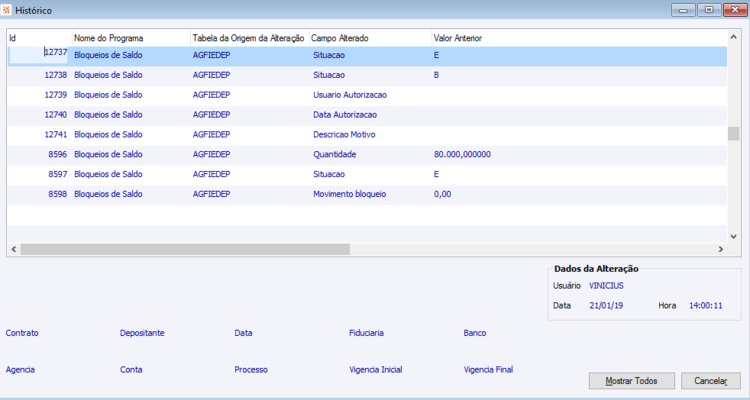Sort by the Id column header
This screenshot has width=750, height=400.
[40, 38]
